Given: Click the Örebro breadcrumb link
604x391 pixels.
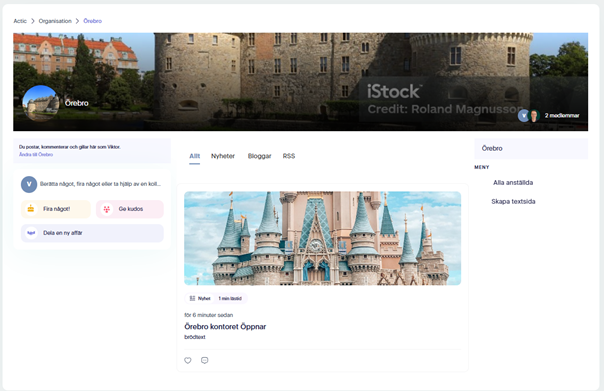Looking at the screenshot, I should pos(92,21).
